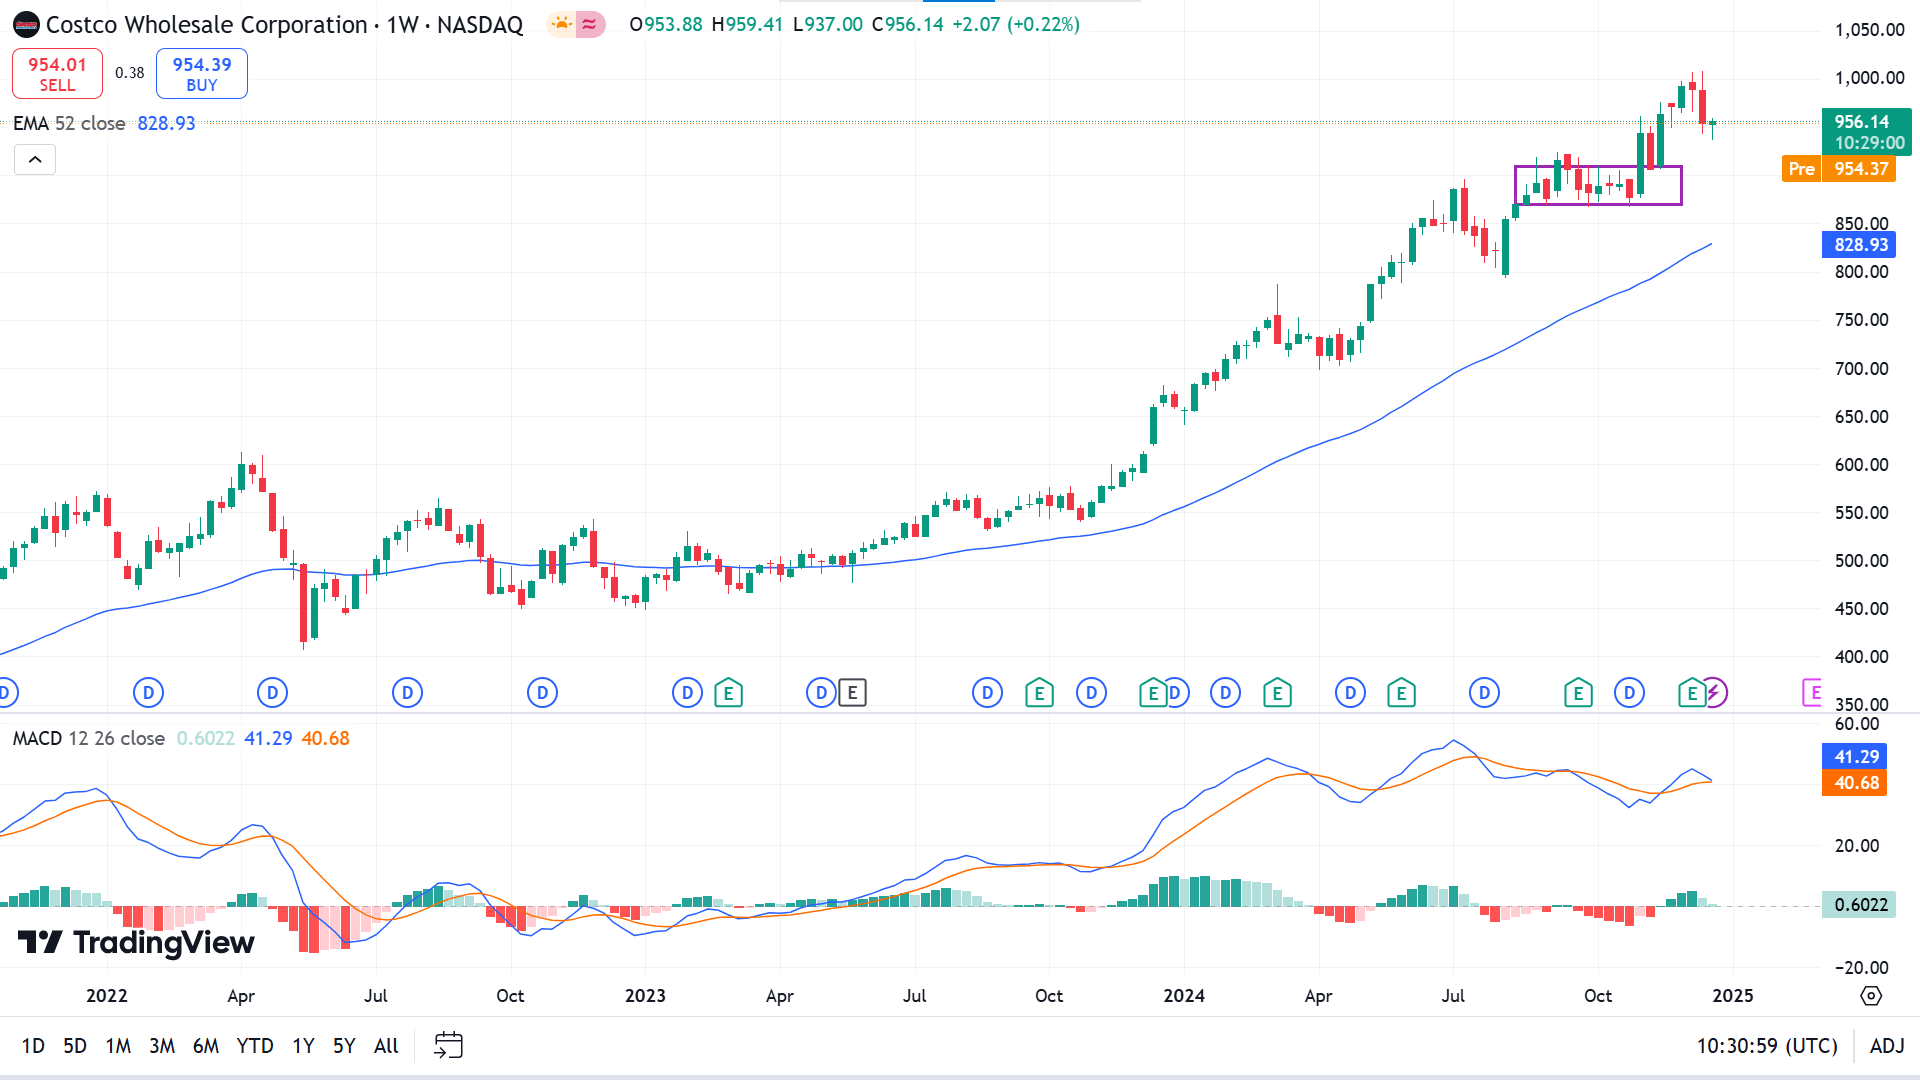Open timezone menu at 10:30:59 (UTC)
This screenshot has height=1080, width=1920.
coord(1767,1046)
